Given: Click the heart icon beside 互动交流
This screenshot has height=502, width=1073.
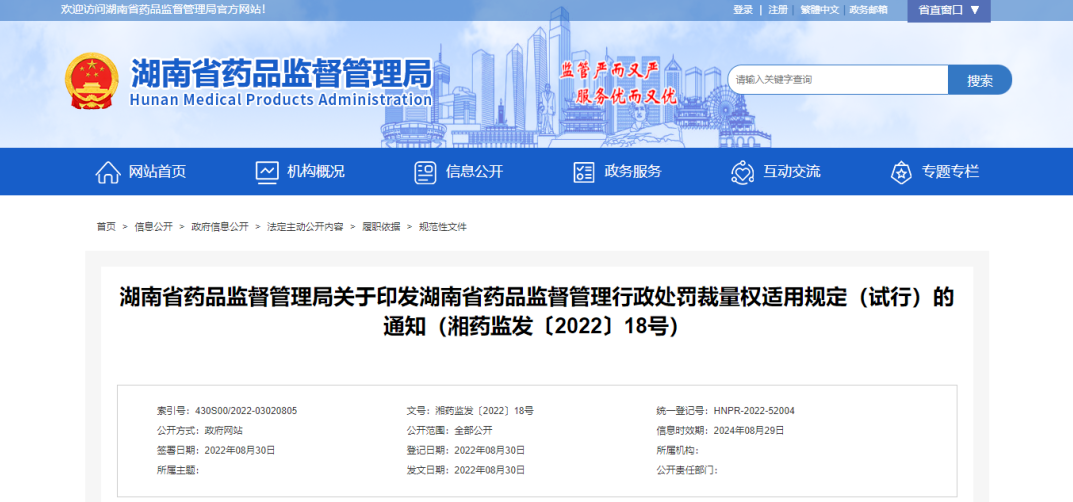Looking at the screenshot, I should click(742, 172).
